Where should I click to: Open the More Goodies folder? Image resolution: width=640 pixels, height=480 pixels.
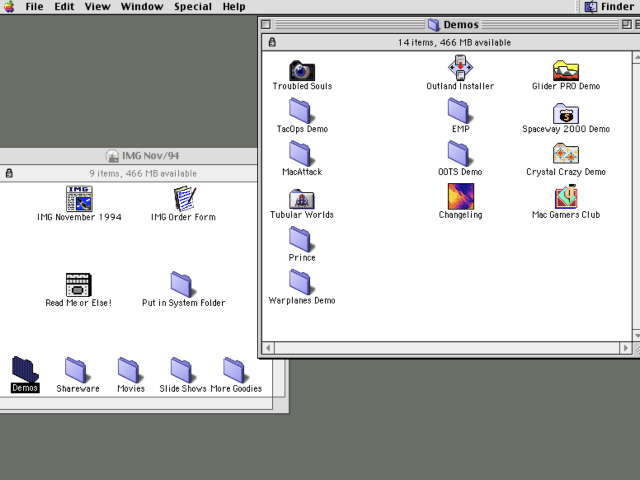point(235,370)
